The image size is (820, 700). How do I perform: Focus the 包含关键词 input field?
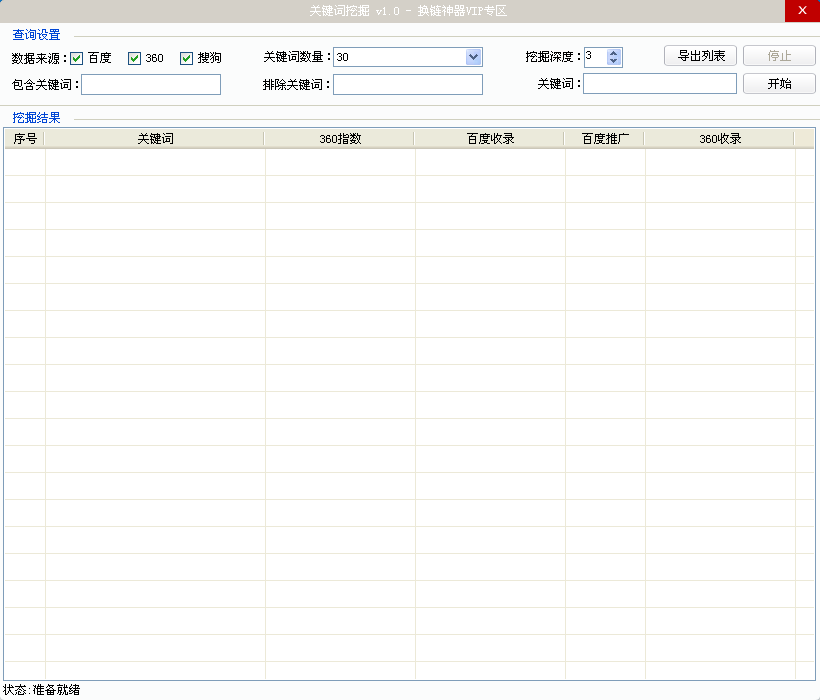151,84
